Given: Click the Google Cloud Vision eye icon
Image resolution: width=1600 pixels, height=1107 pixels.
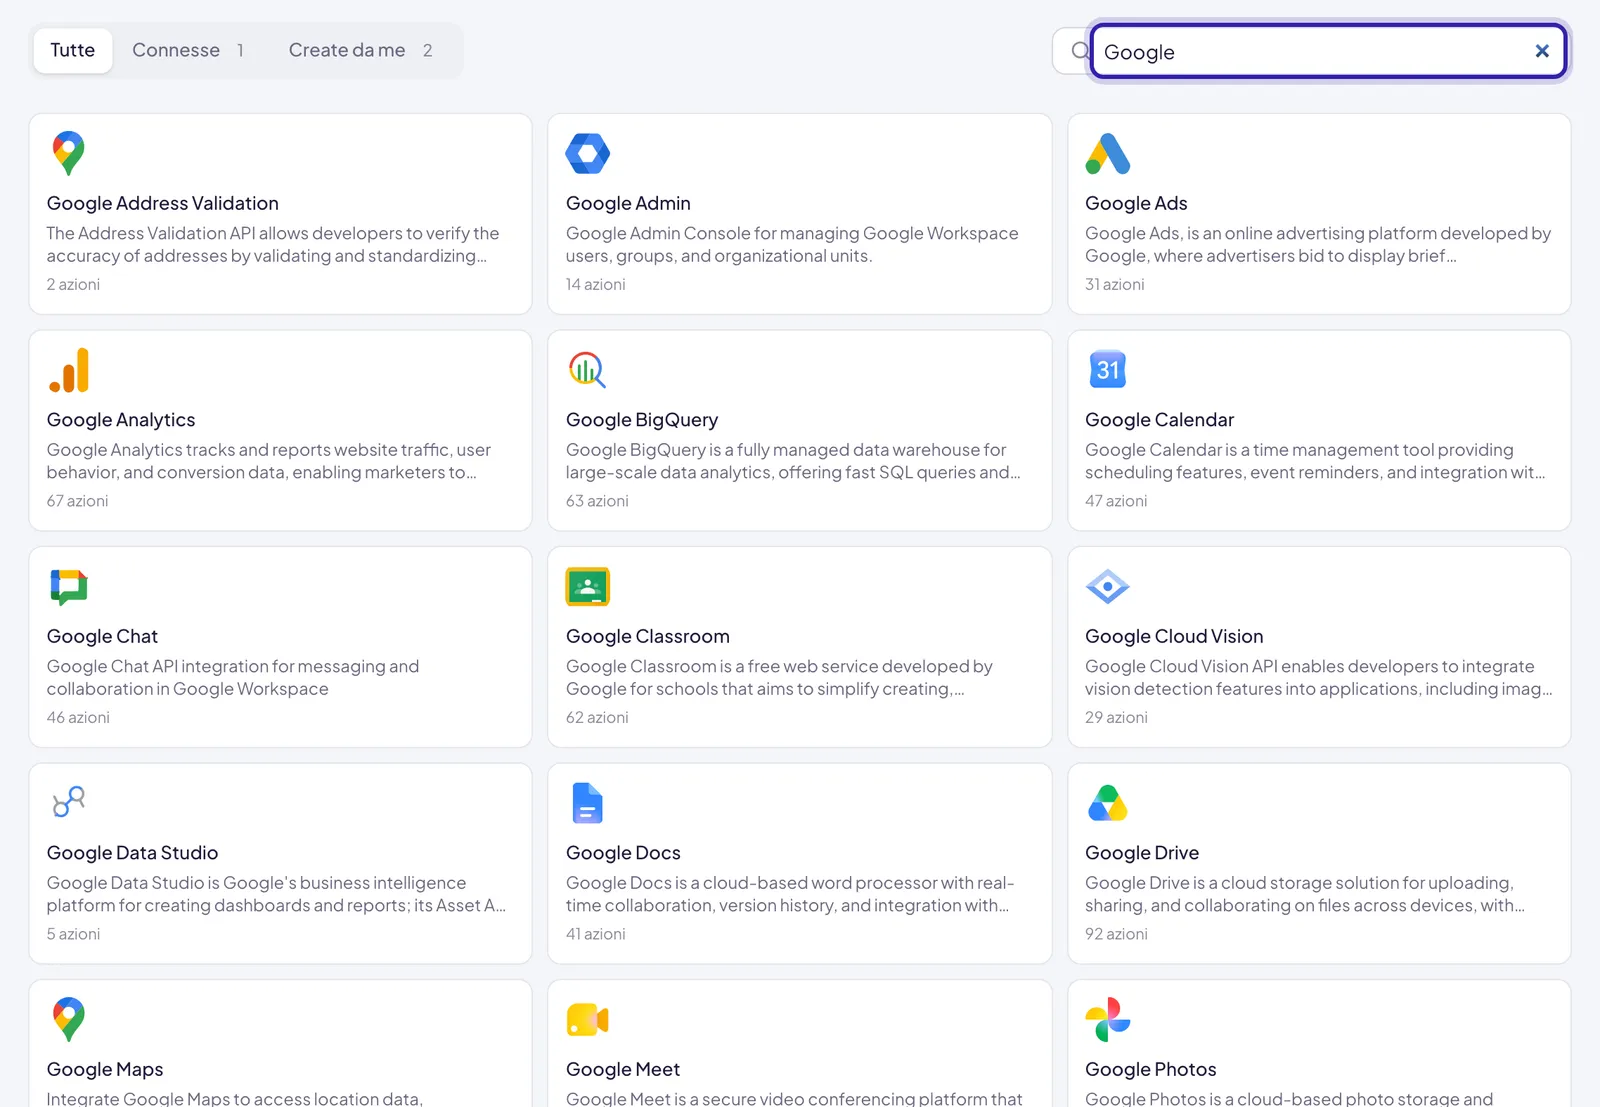Looking at the screenshot, I should pos(1107,587).
